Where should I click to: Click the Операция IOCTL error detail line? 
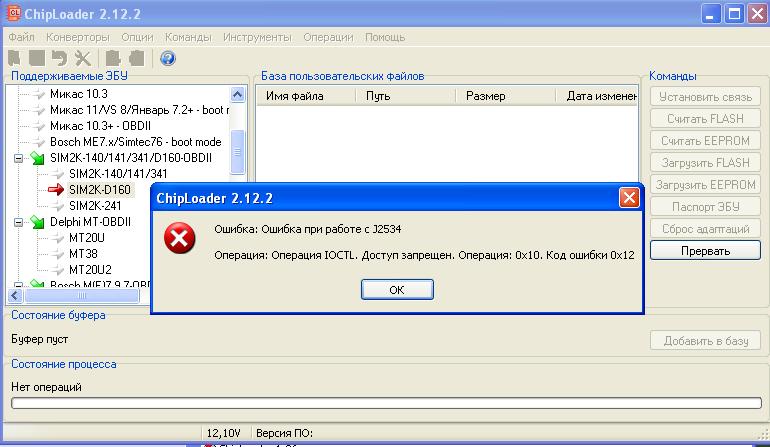click(x=424, y=255)
